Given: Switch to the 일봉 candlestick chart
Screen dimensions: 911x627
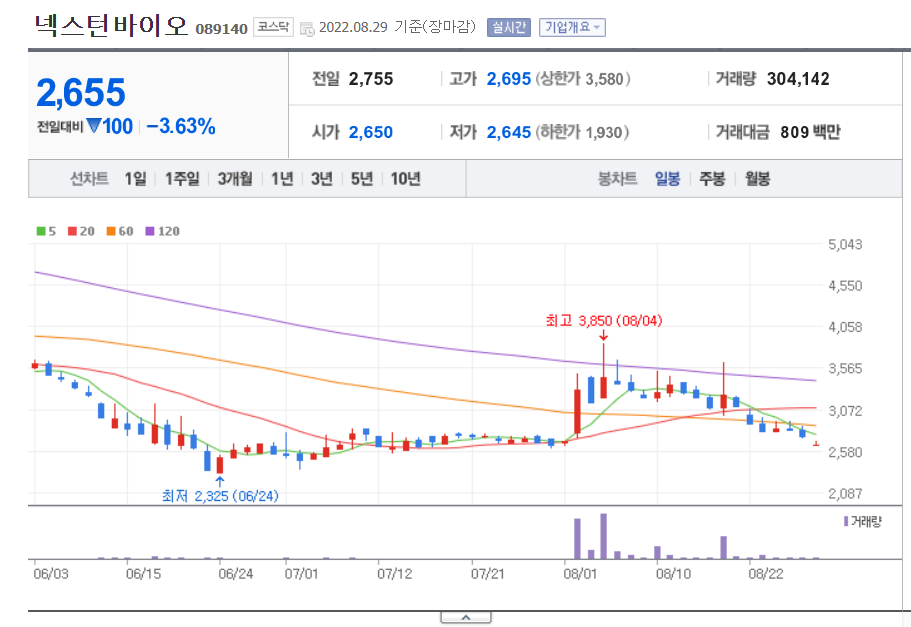Looking at the screenshot, I should click(667, 179).
